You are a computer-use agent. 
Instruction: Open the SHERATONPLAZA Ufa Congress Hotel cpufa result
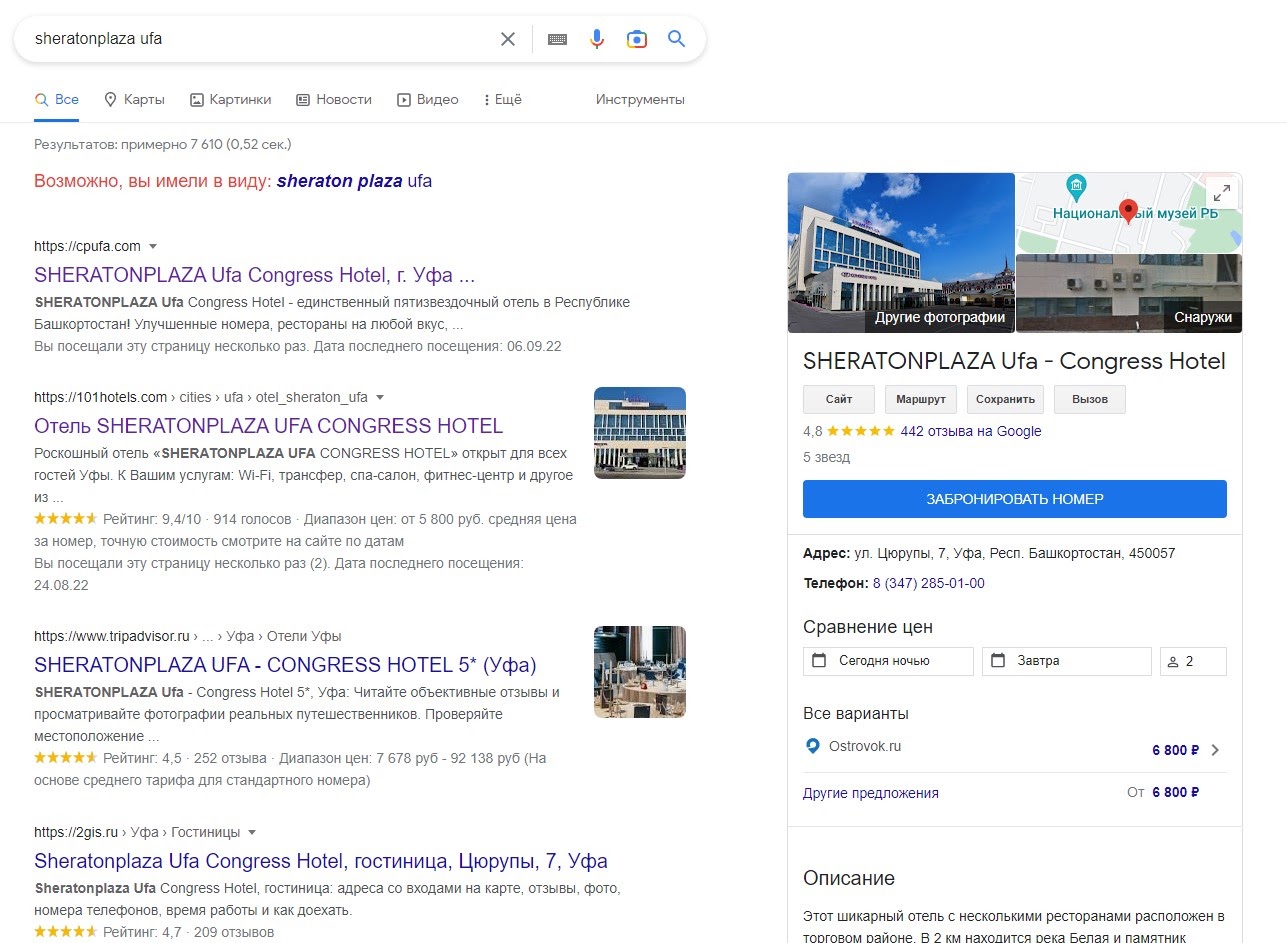(x=254, y=275)
